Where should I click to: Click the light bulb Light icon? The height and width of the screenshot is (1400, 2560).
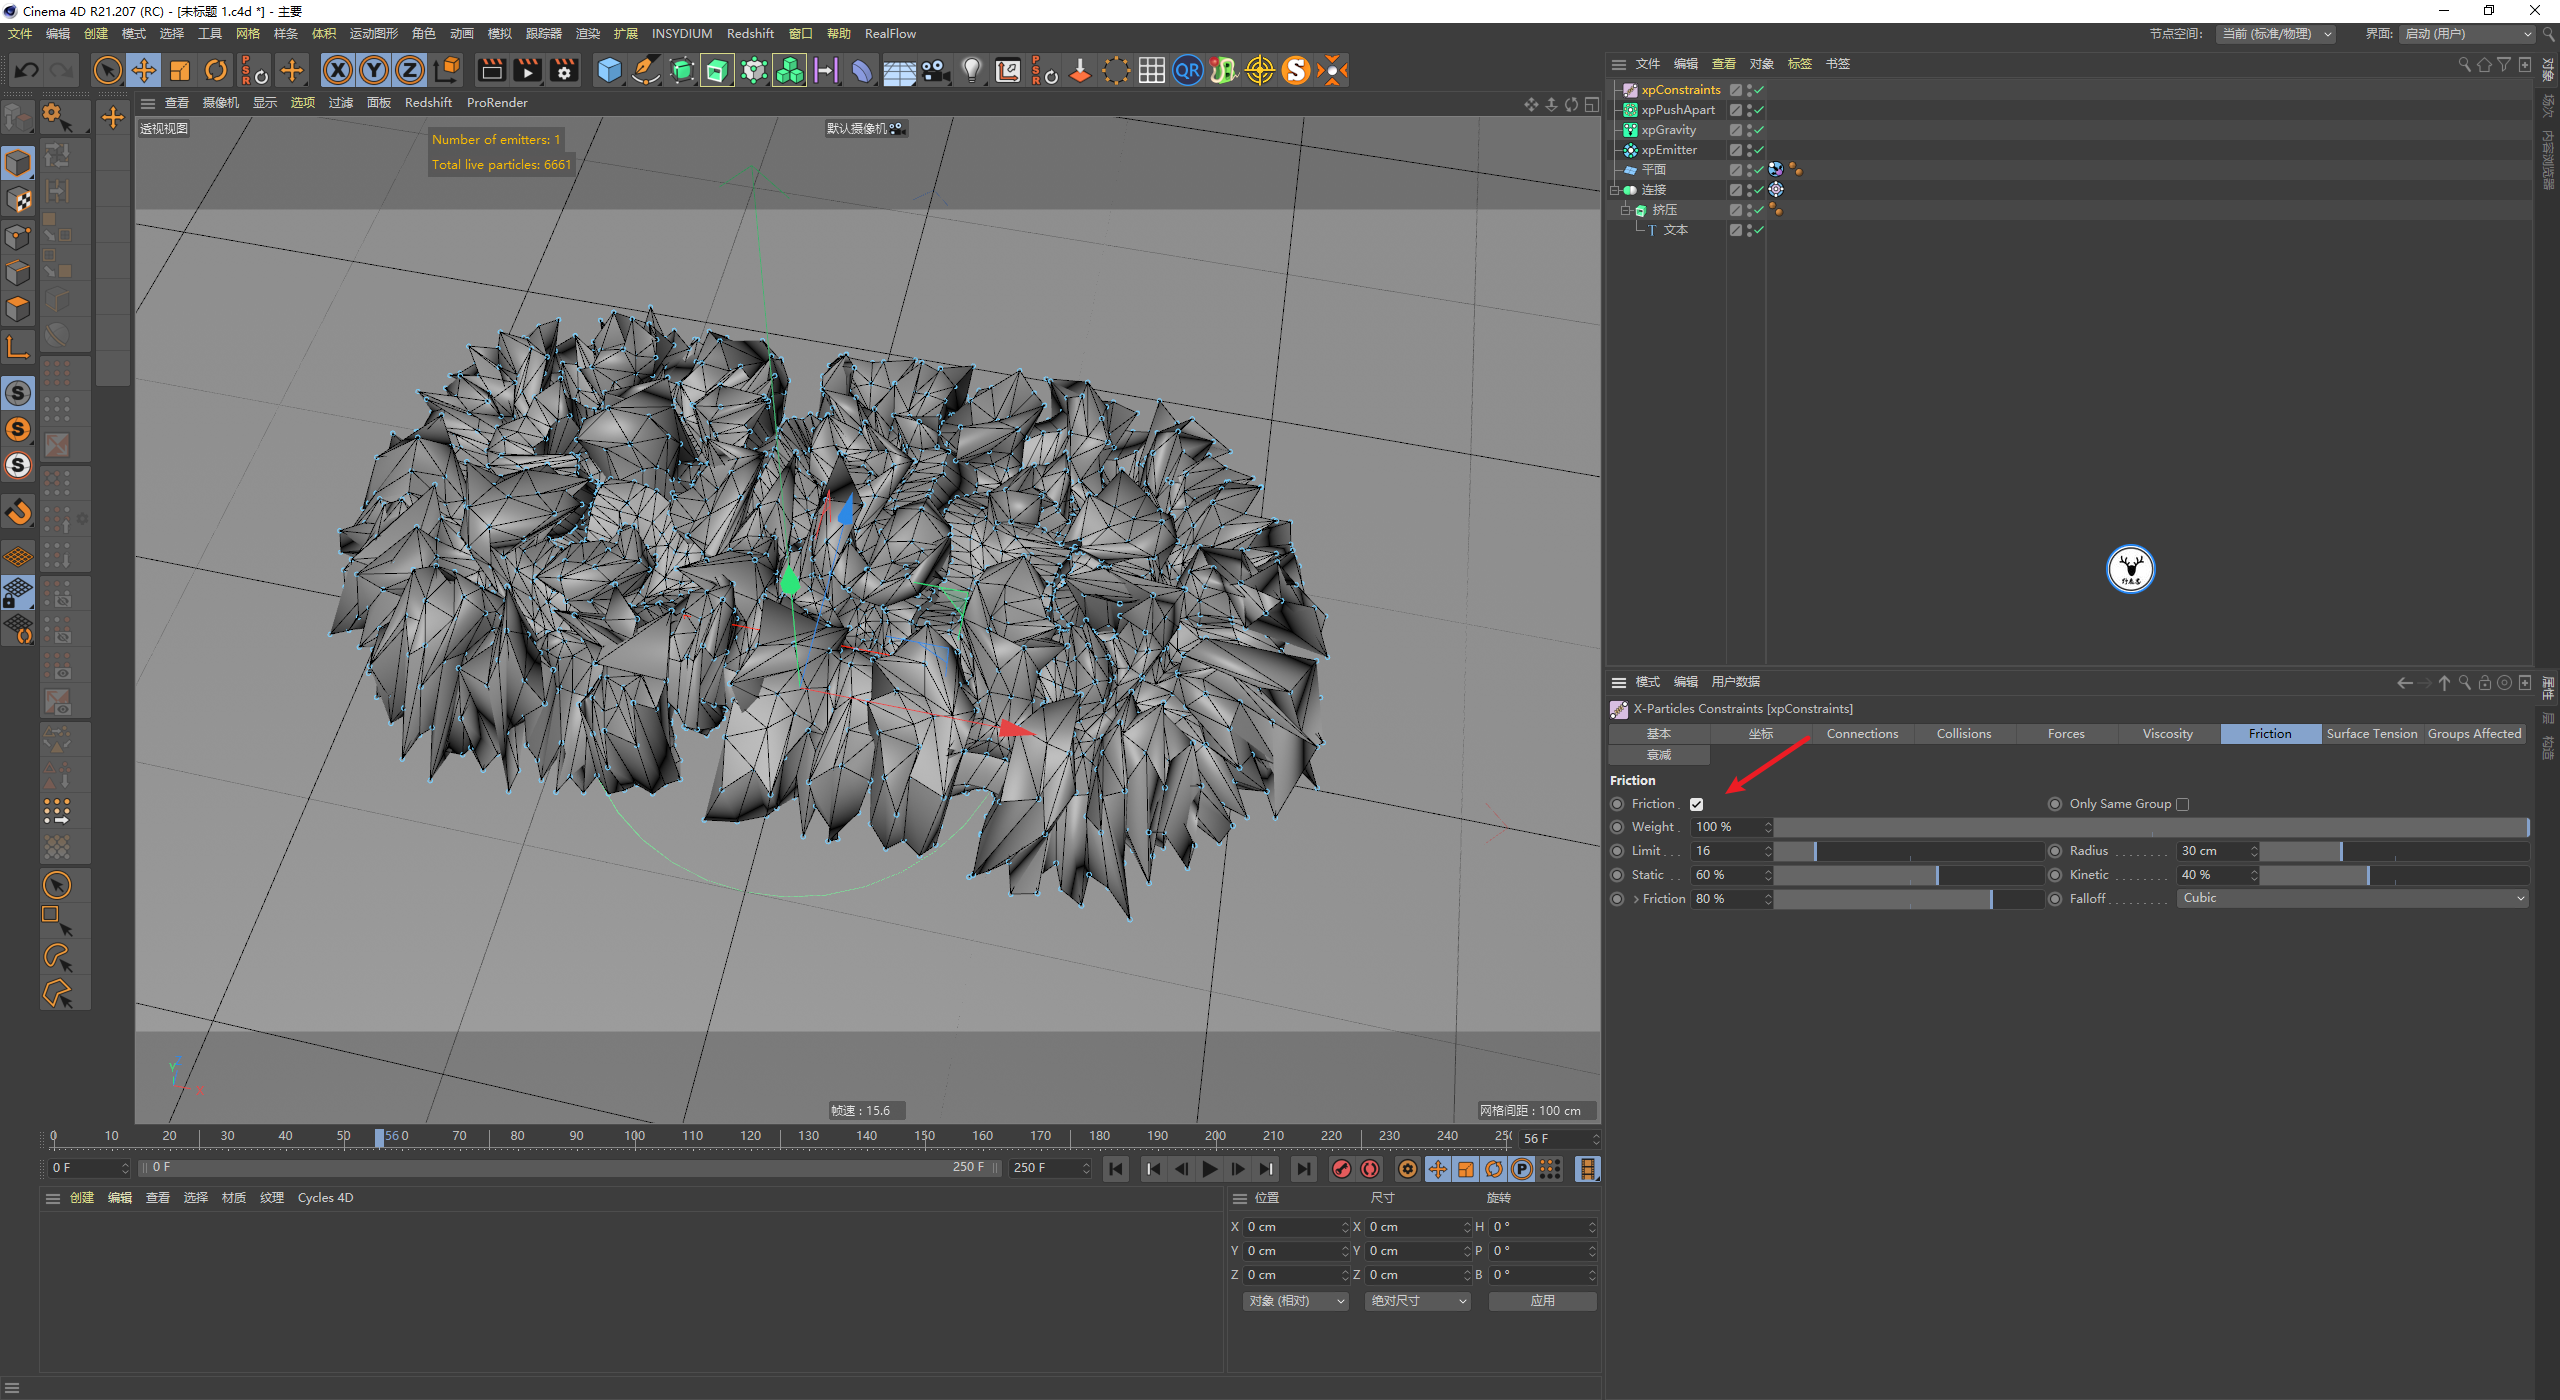point(971,70)
